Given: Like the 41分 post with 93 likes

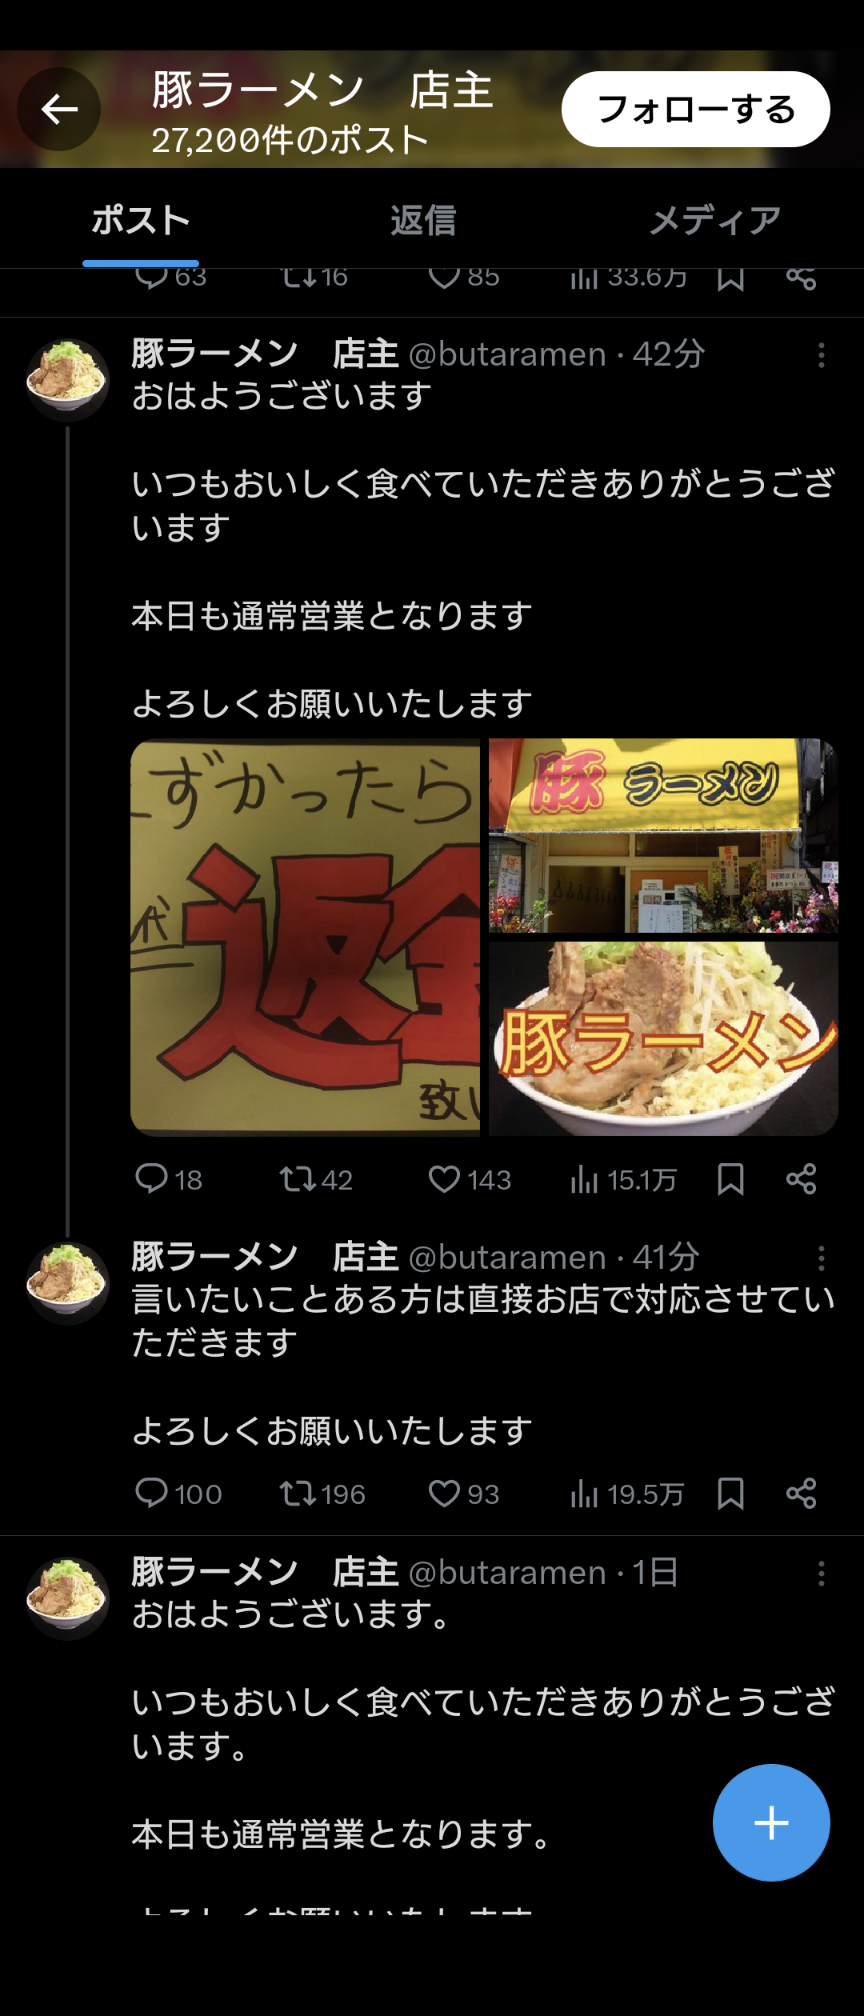Looking at the screenshot, I should (463, 1494).
